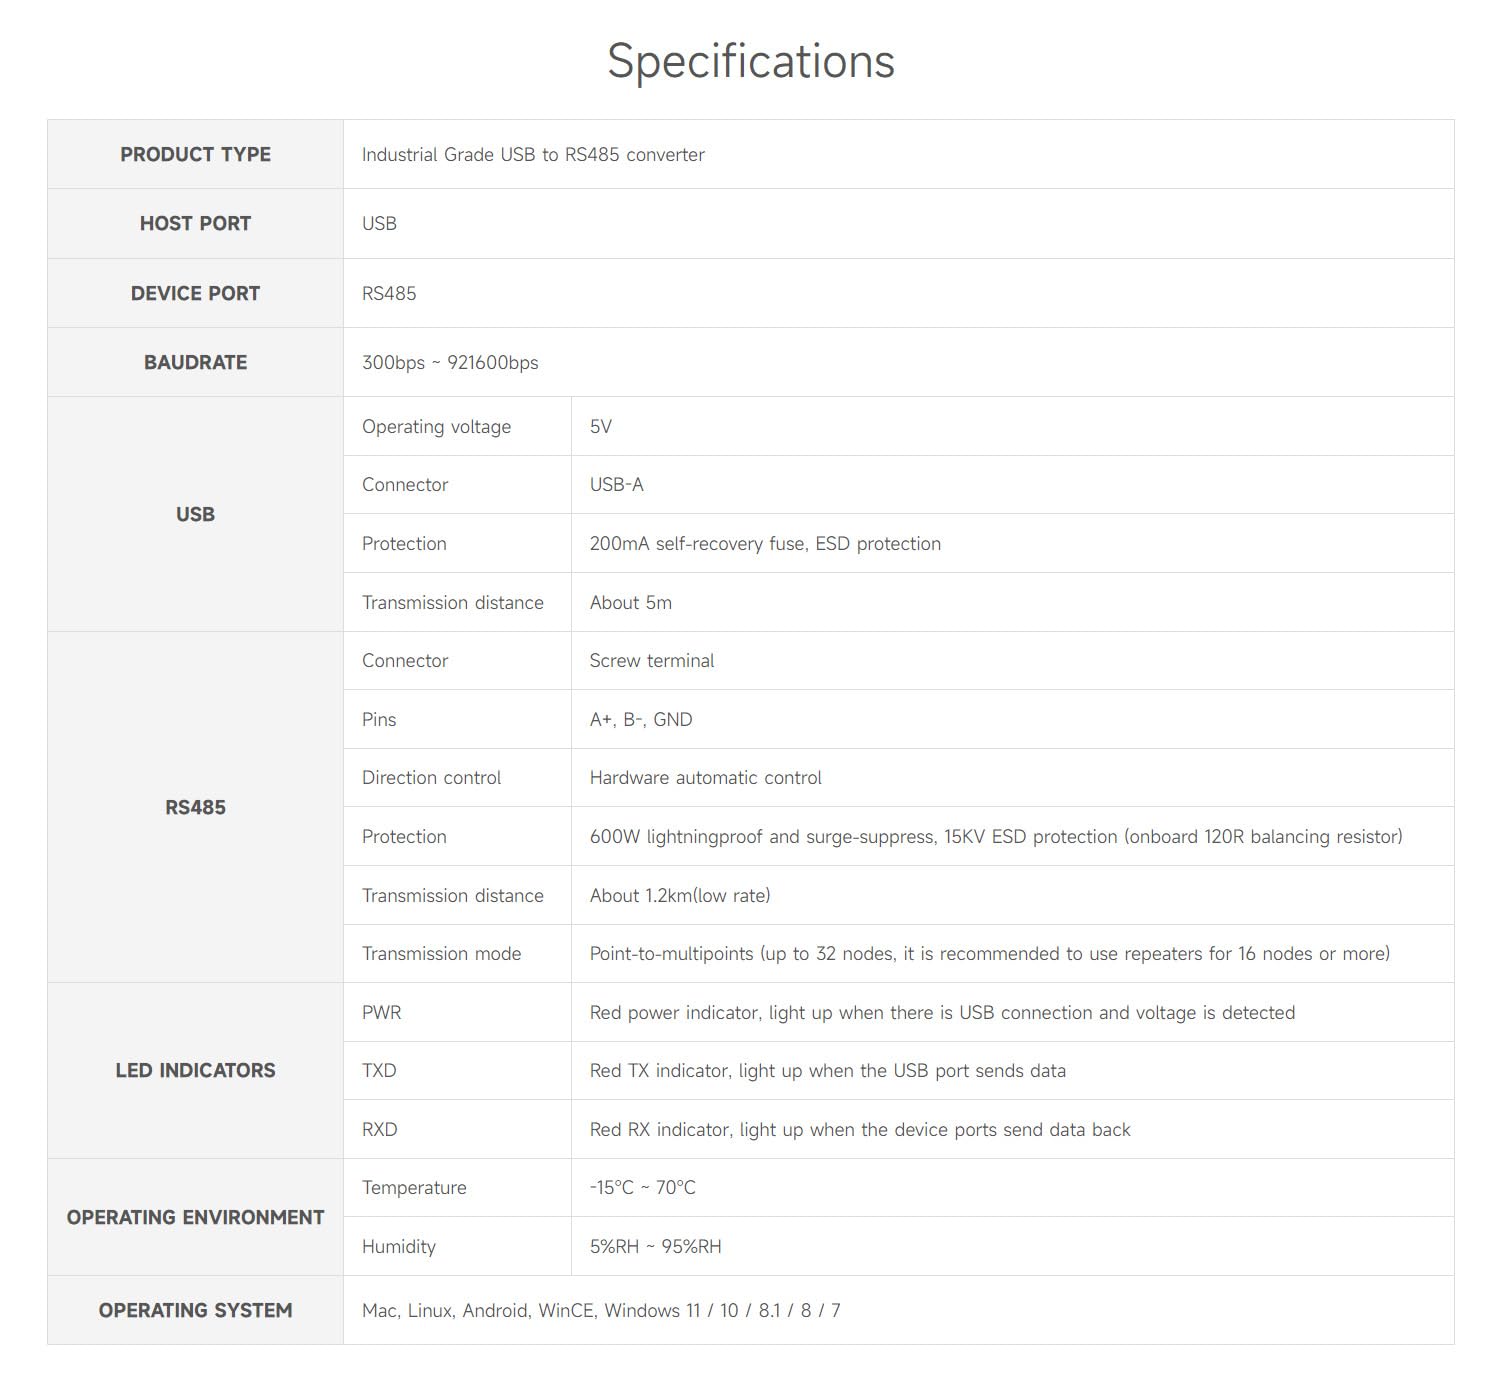The height and width of the screenshot is (1380, 1500).
Task: Click the LED INDICATORS header cell
Action: pyautogui.click(x=195, y=1070)
